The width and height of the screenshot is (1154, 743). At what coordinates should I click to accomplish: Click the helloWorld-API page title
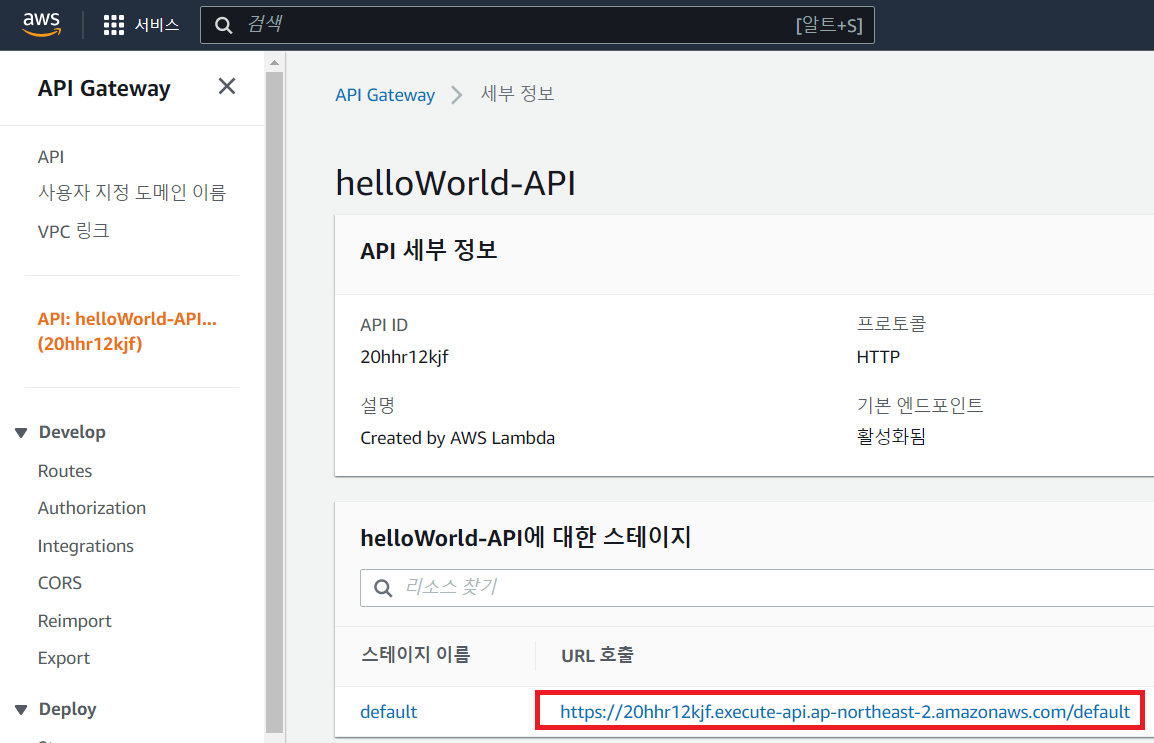pyautogui.click(x=456, y=182)
